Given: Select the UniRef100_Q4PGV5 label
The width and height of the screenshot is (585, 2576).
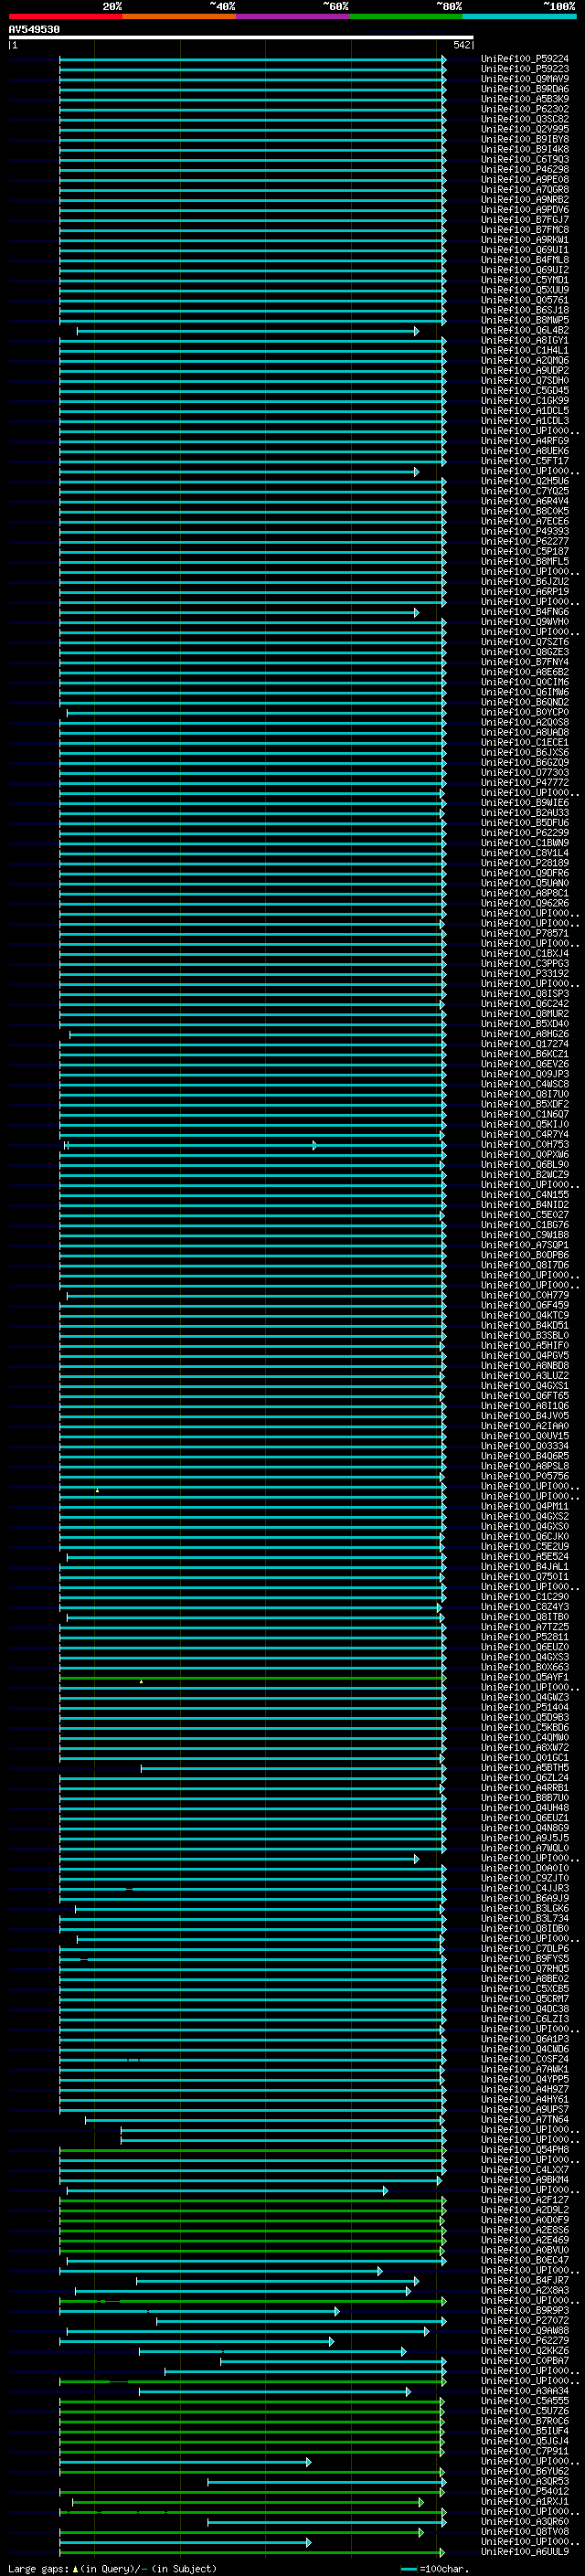Looking at the screenshot, I should coord(525,1356).
